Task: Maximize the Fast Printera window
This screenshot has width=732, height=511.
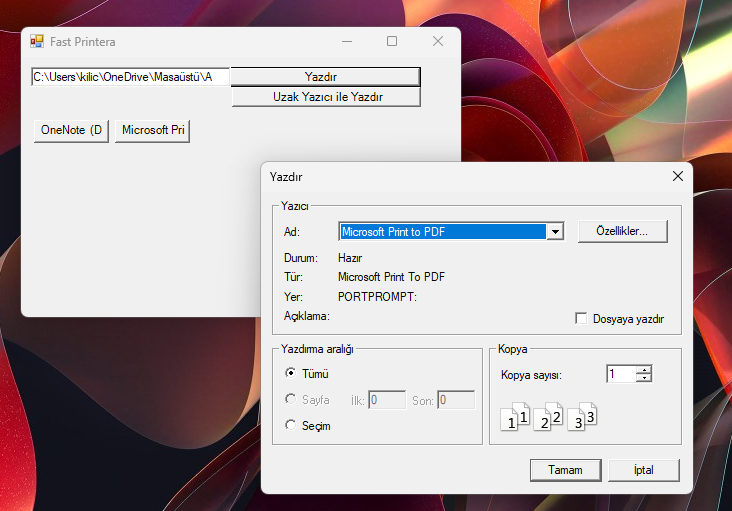Action: coord(392,42)
